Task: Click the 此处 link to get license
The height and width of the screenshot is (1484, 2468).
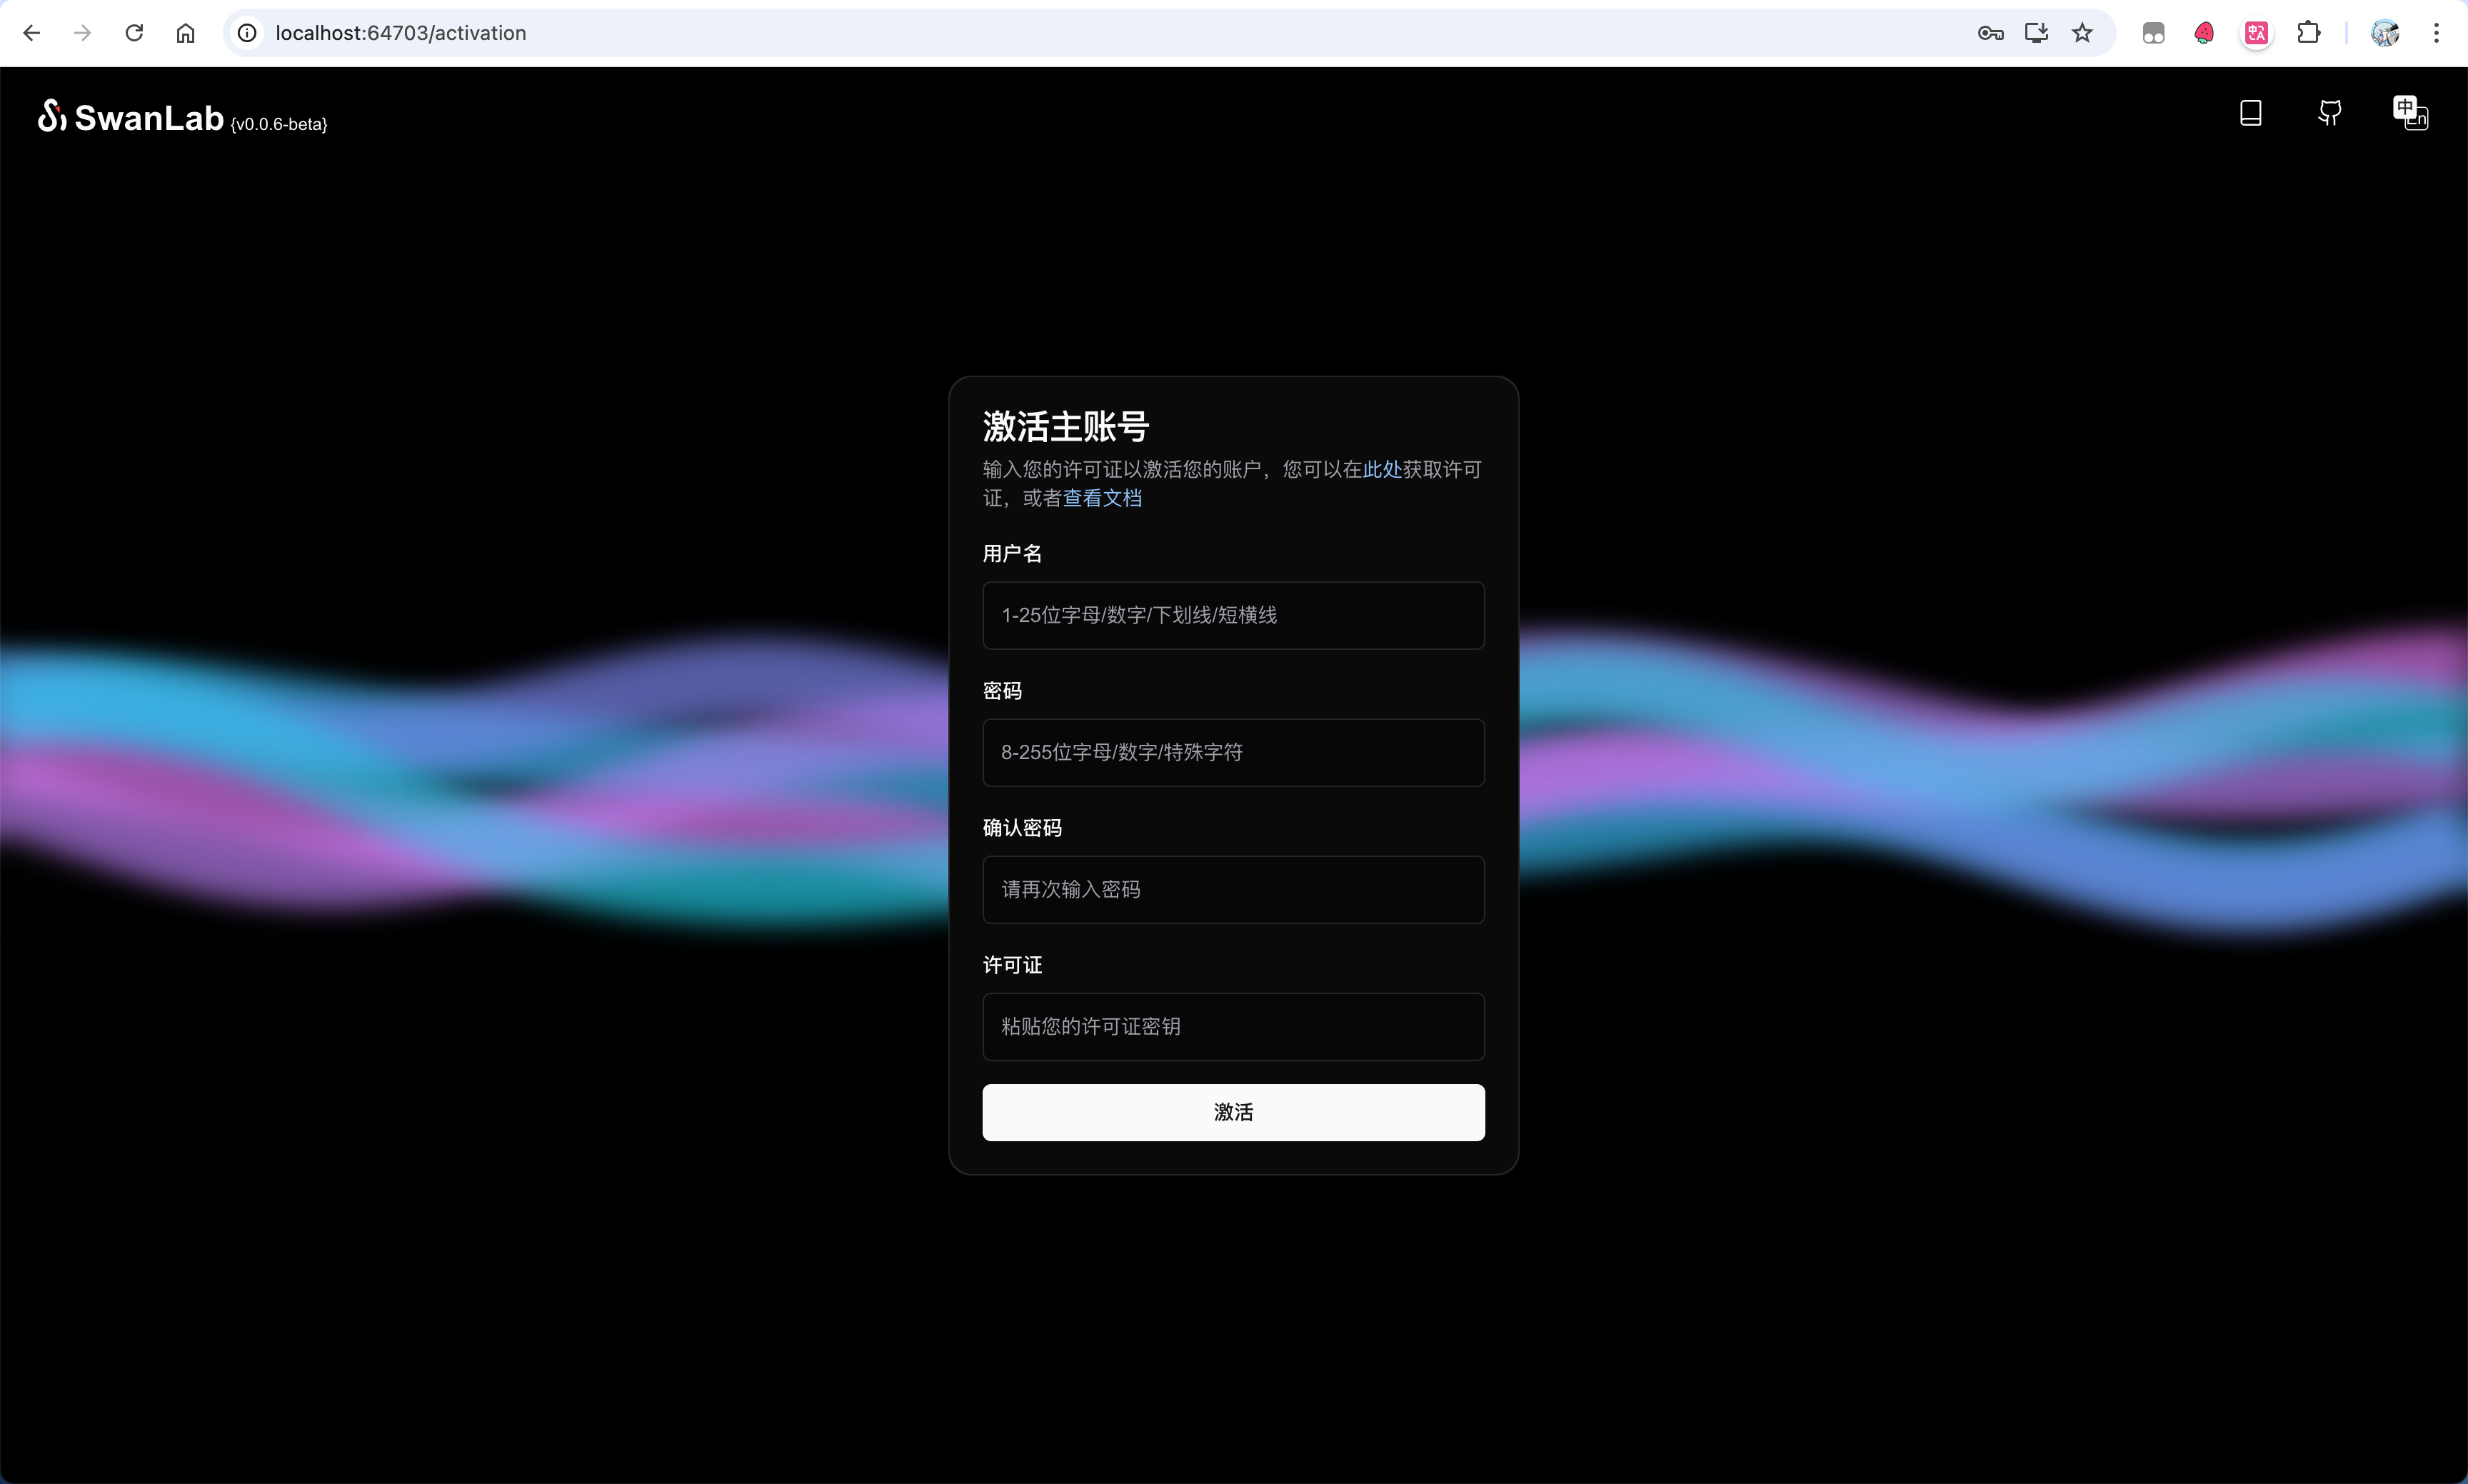Action: click(1382, 469)
